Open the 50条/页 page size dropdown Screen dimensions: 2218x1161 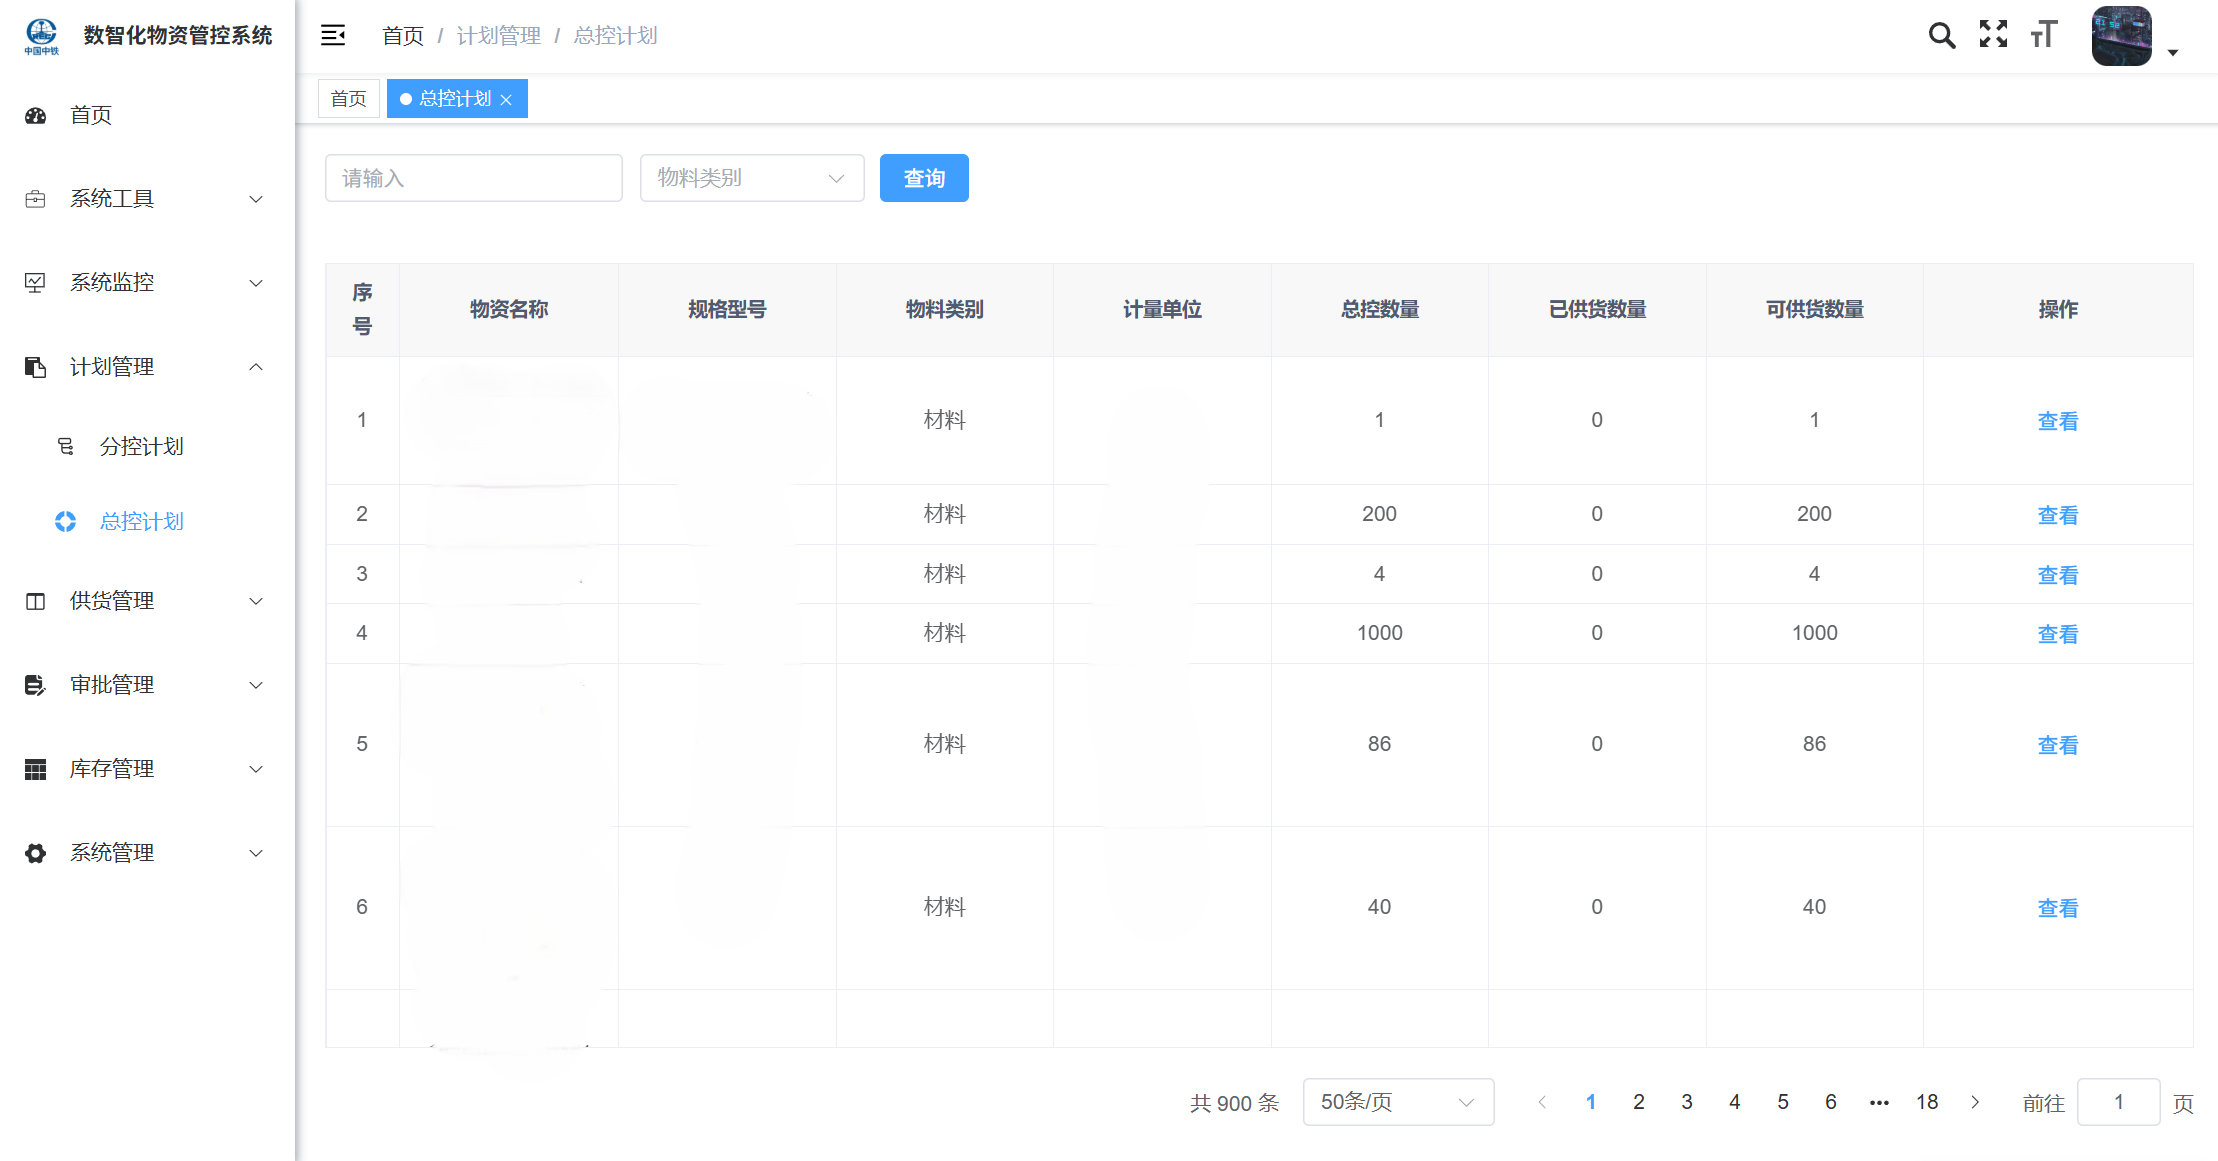pyautogui.click(x=1397, y=1102)
